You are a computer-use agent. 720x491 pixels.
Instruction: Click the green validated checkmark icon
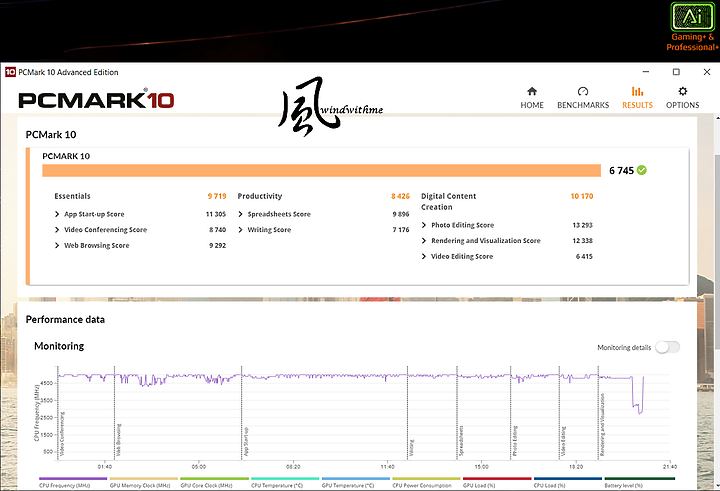(642, 170)
